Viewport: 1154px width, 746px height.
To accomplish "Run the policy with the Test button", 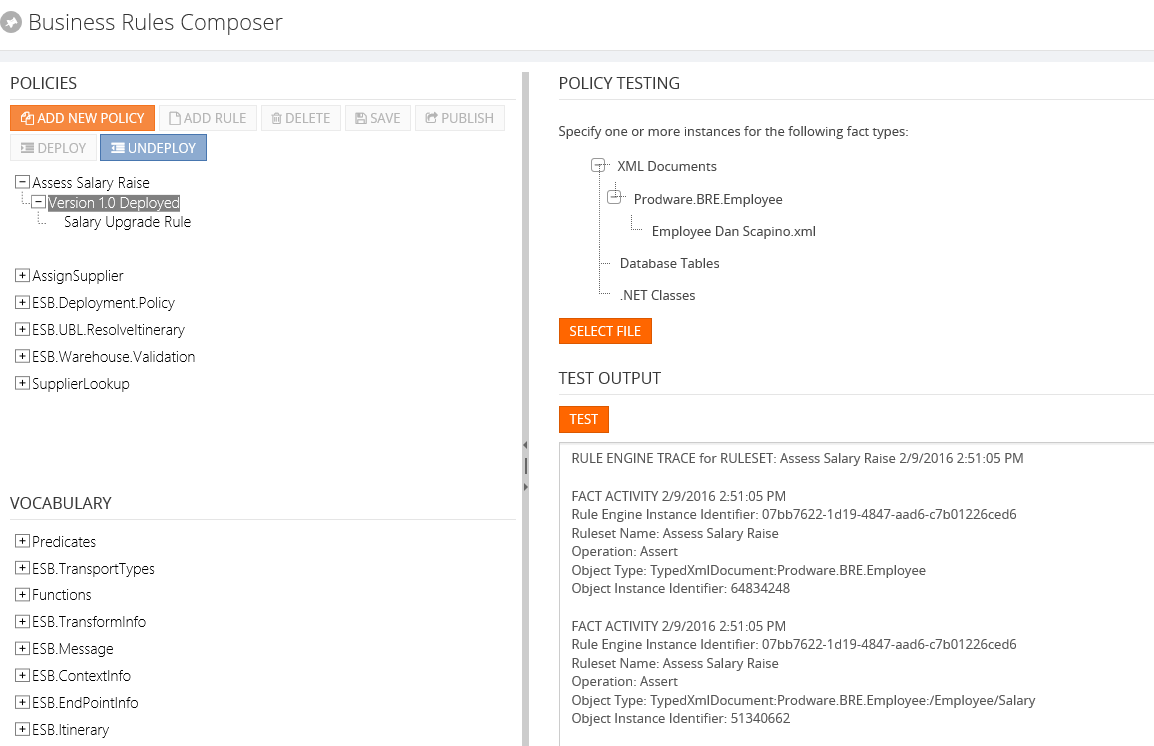I will (x=583, y=419).
